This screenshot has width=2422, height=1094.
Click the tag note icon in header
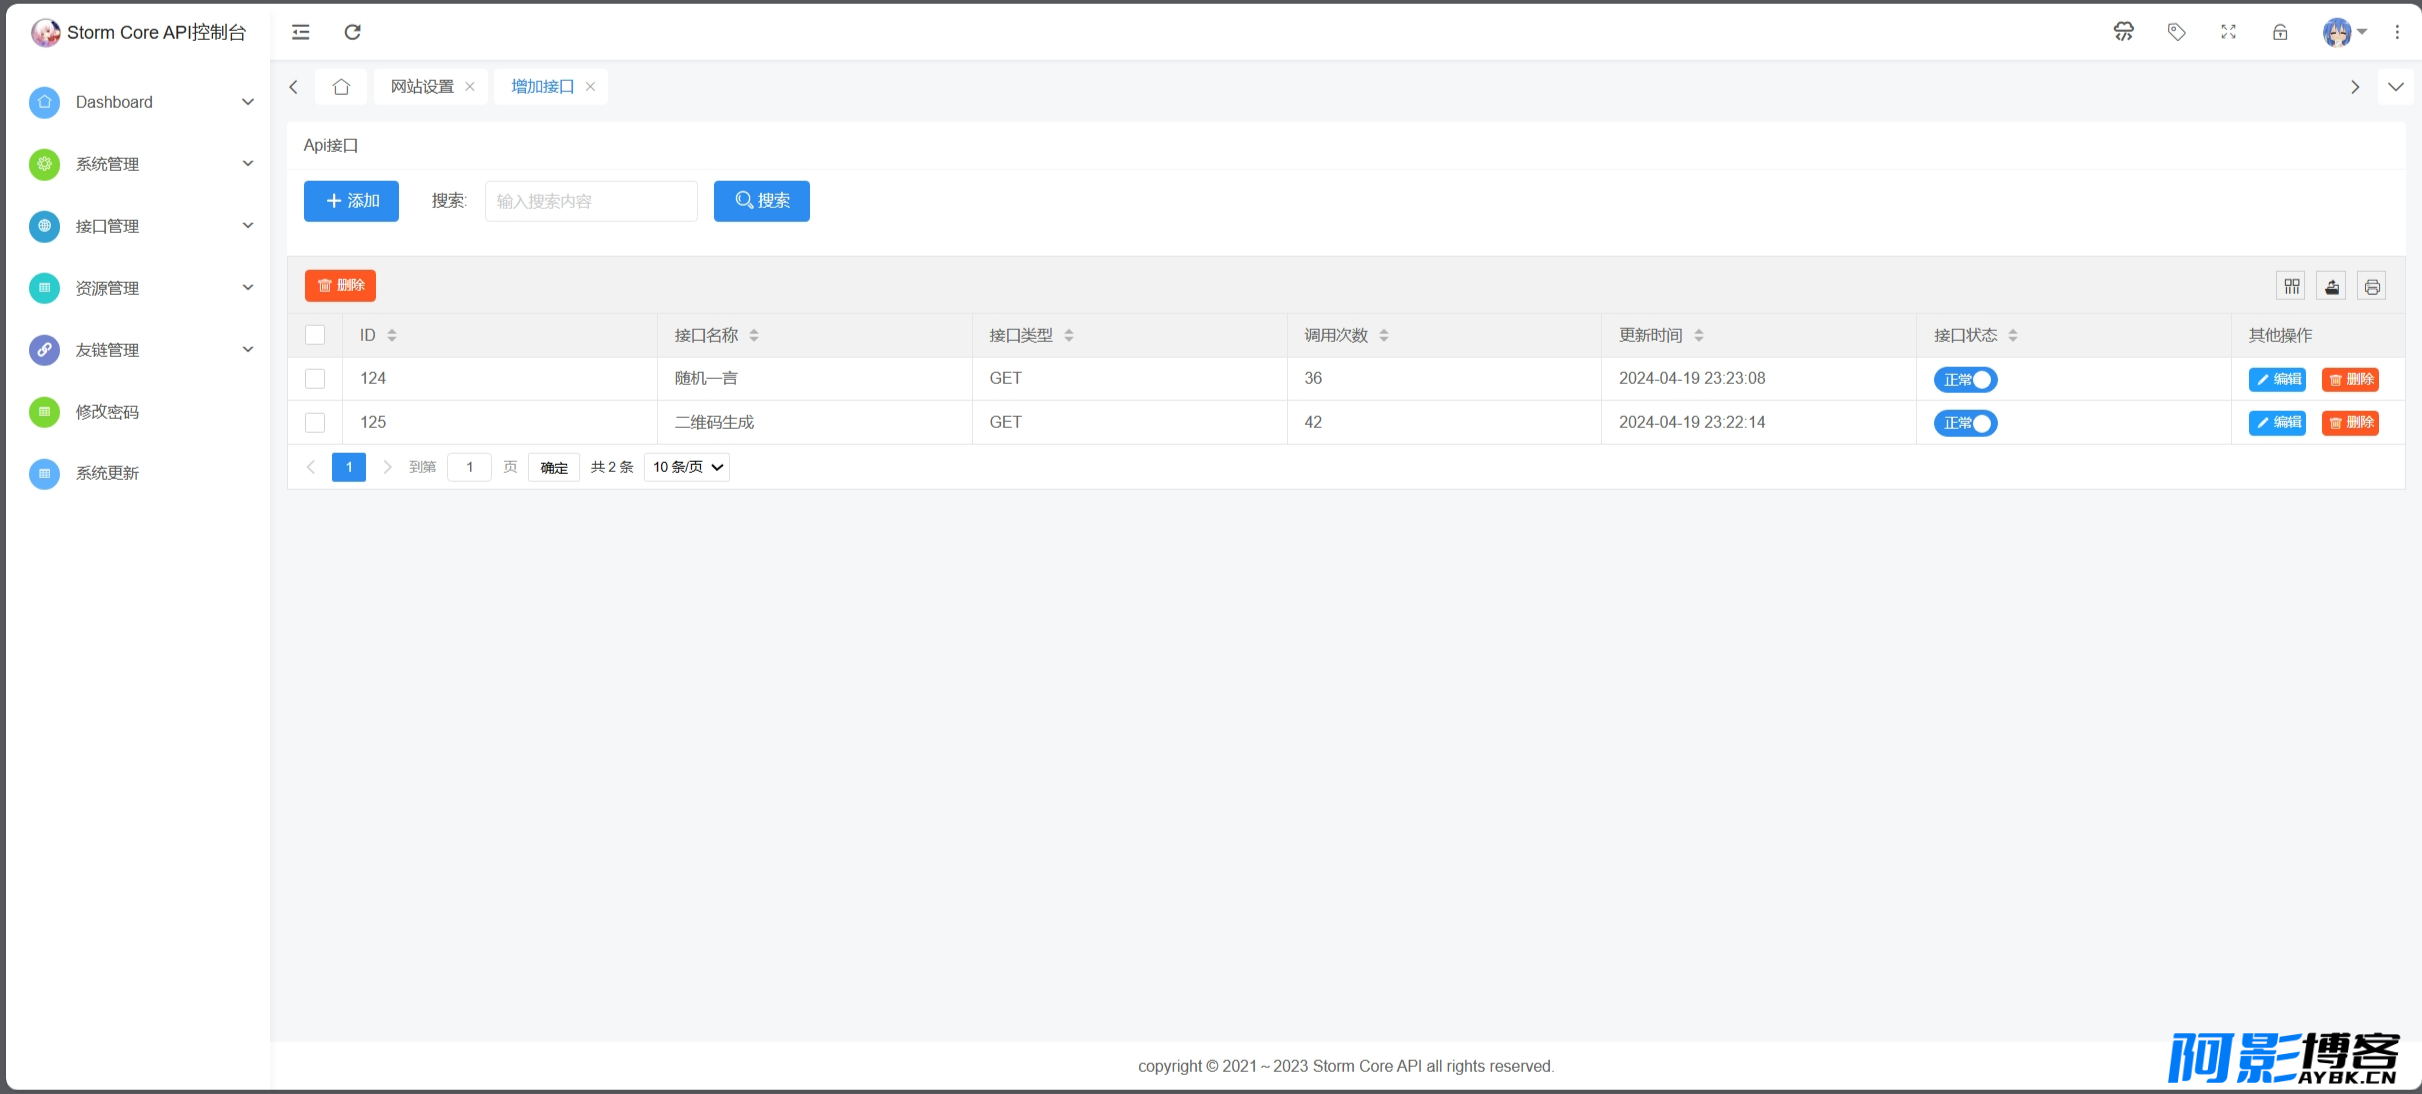pos(2176,32)
